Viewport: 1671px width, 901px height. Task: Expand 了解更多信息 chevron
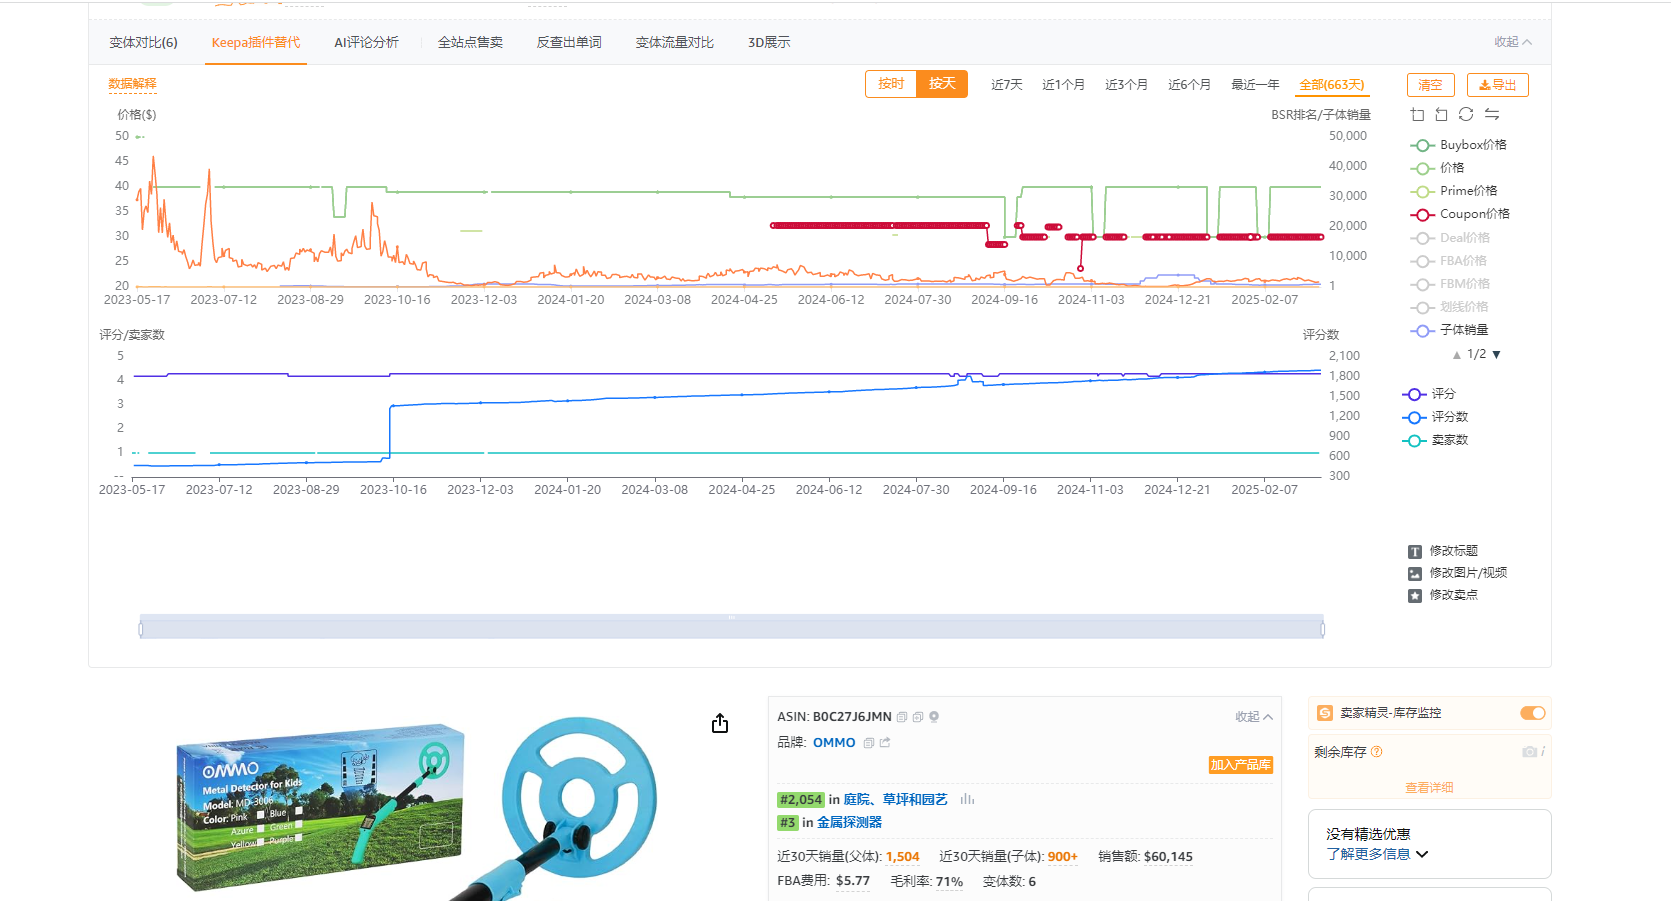click(1423, 854)
